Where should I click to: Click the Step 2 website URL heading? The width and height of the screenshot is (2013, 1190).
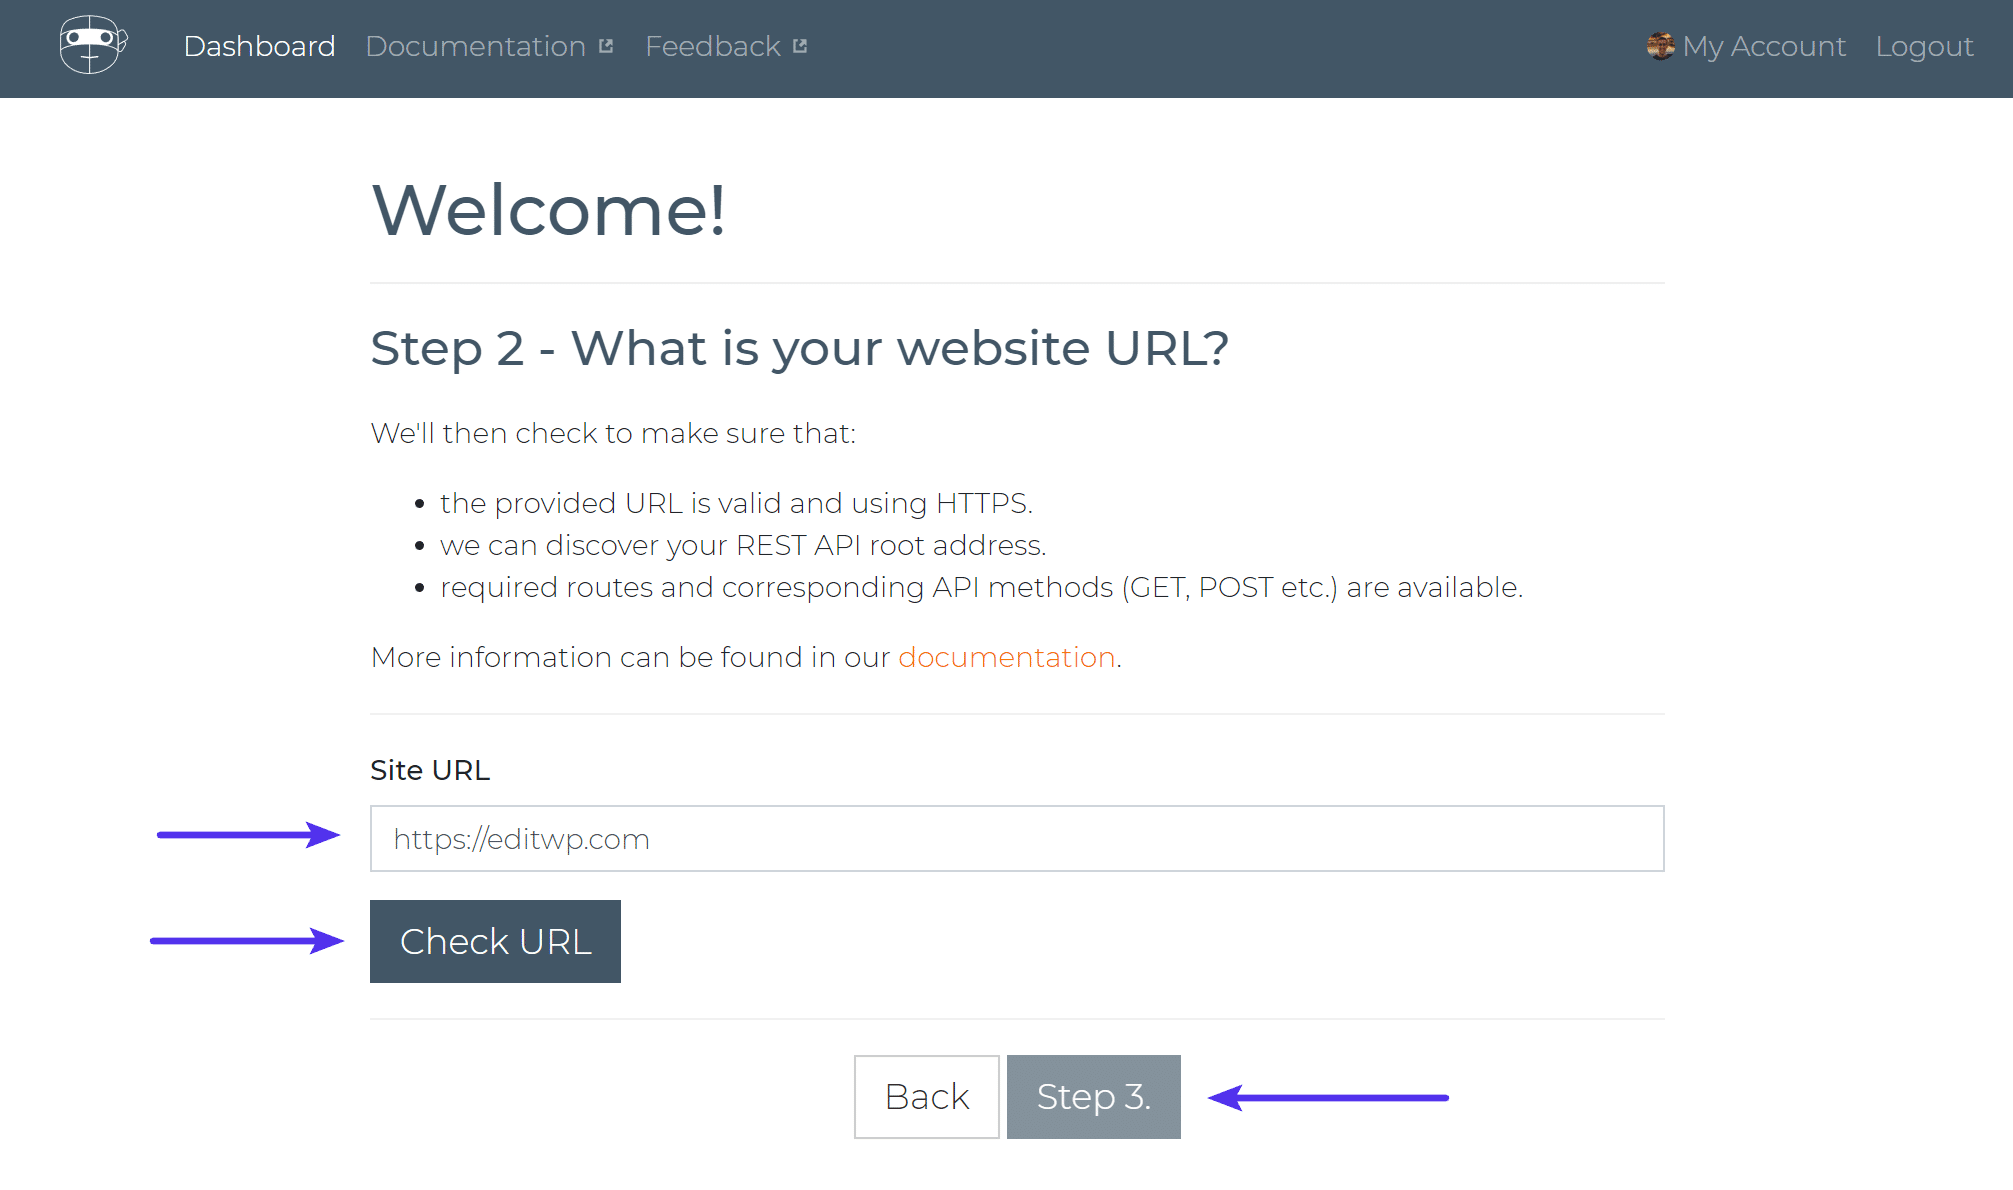coord(800,348)
